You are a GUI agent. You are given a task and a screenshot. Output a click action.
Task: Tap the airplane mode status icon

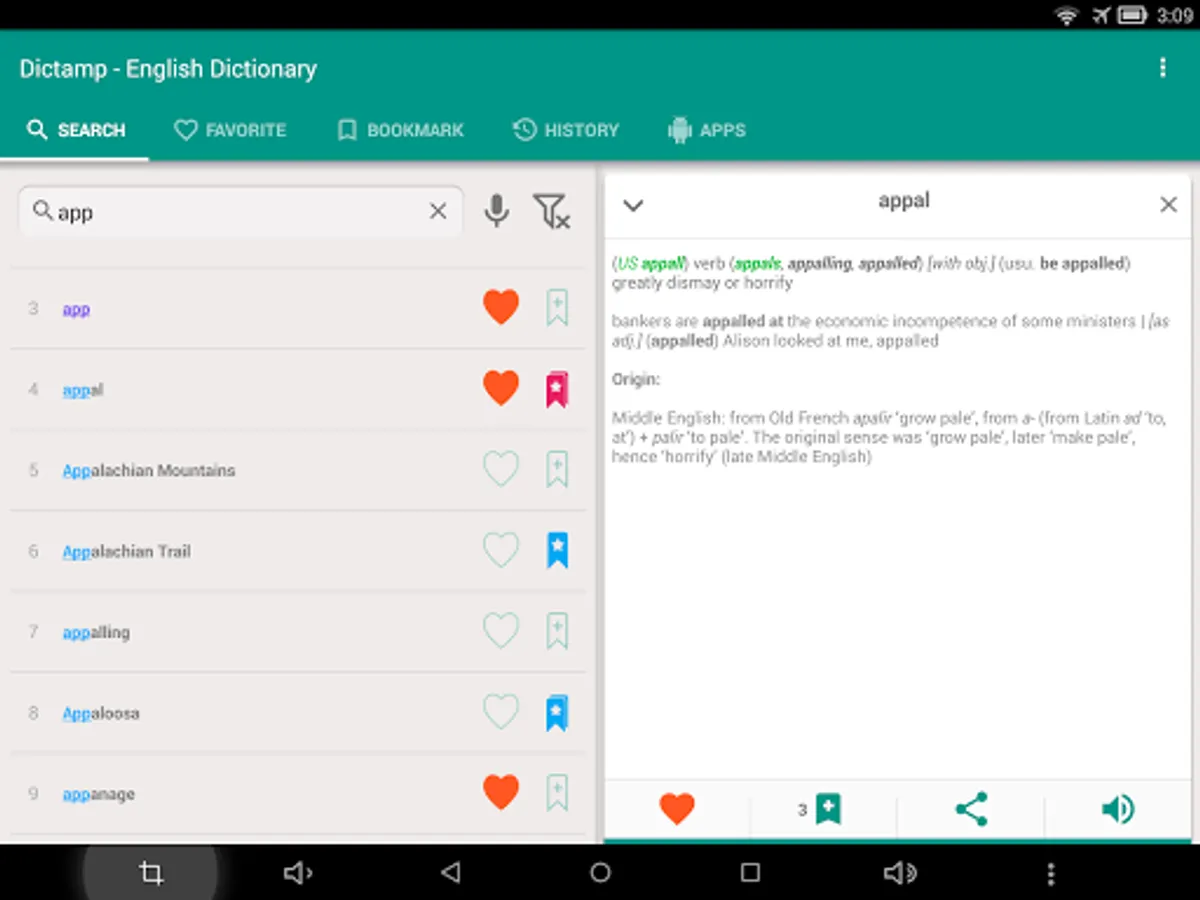(x=1101, y=15)
